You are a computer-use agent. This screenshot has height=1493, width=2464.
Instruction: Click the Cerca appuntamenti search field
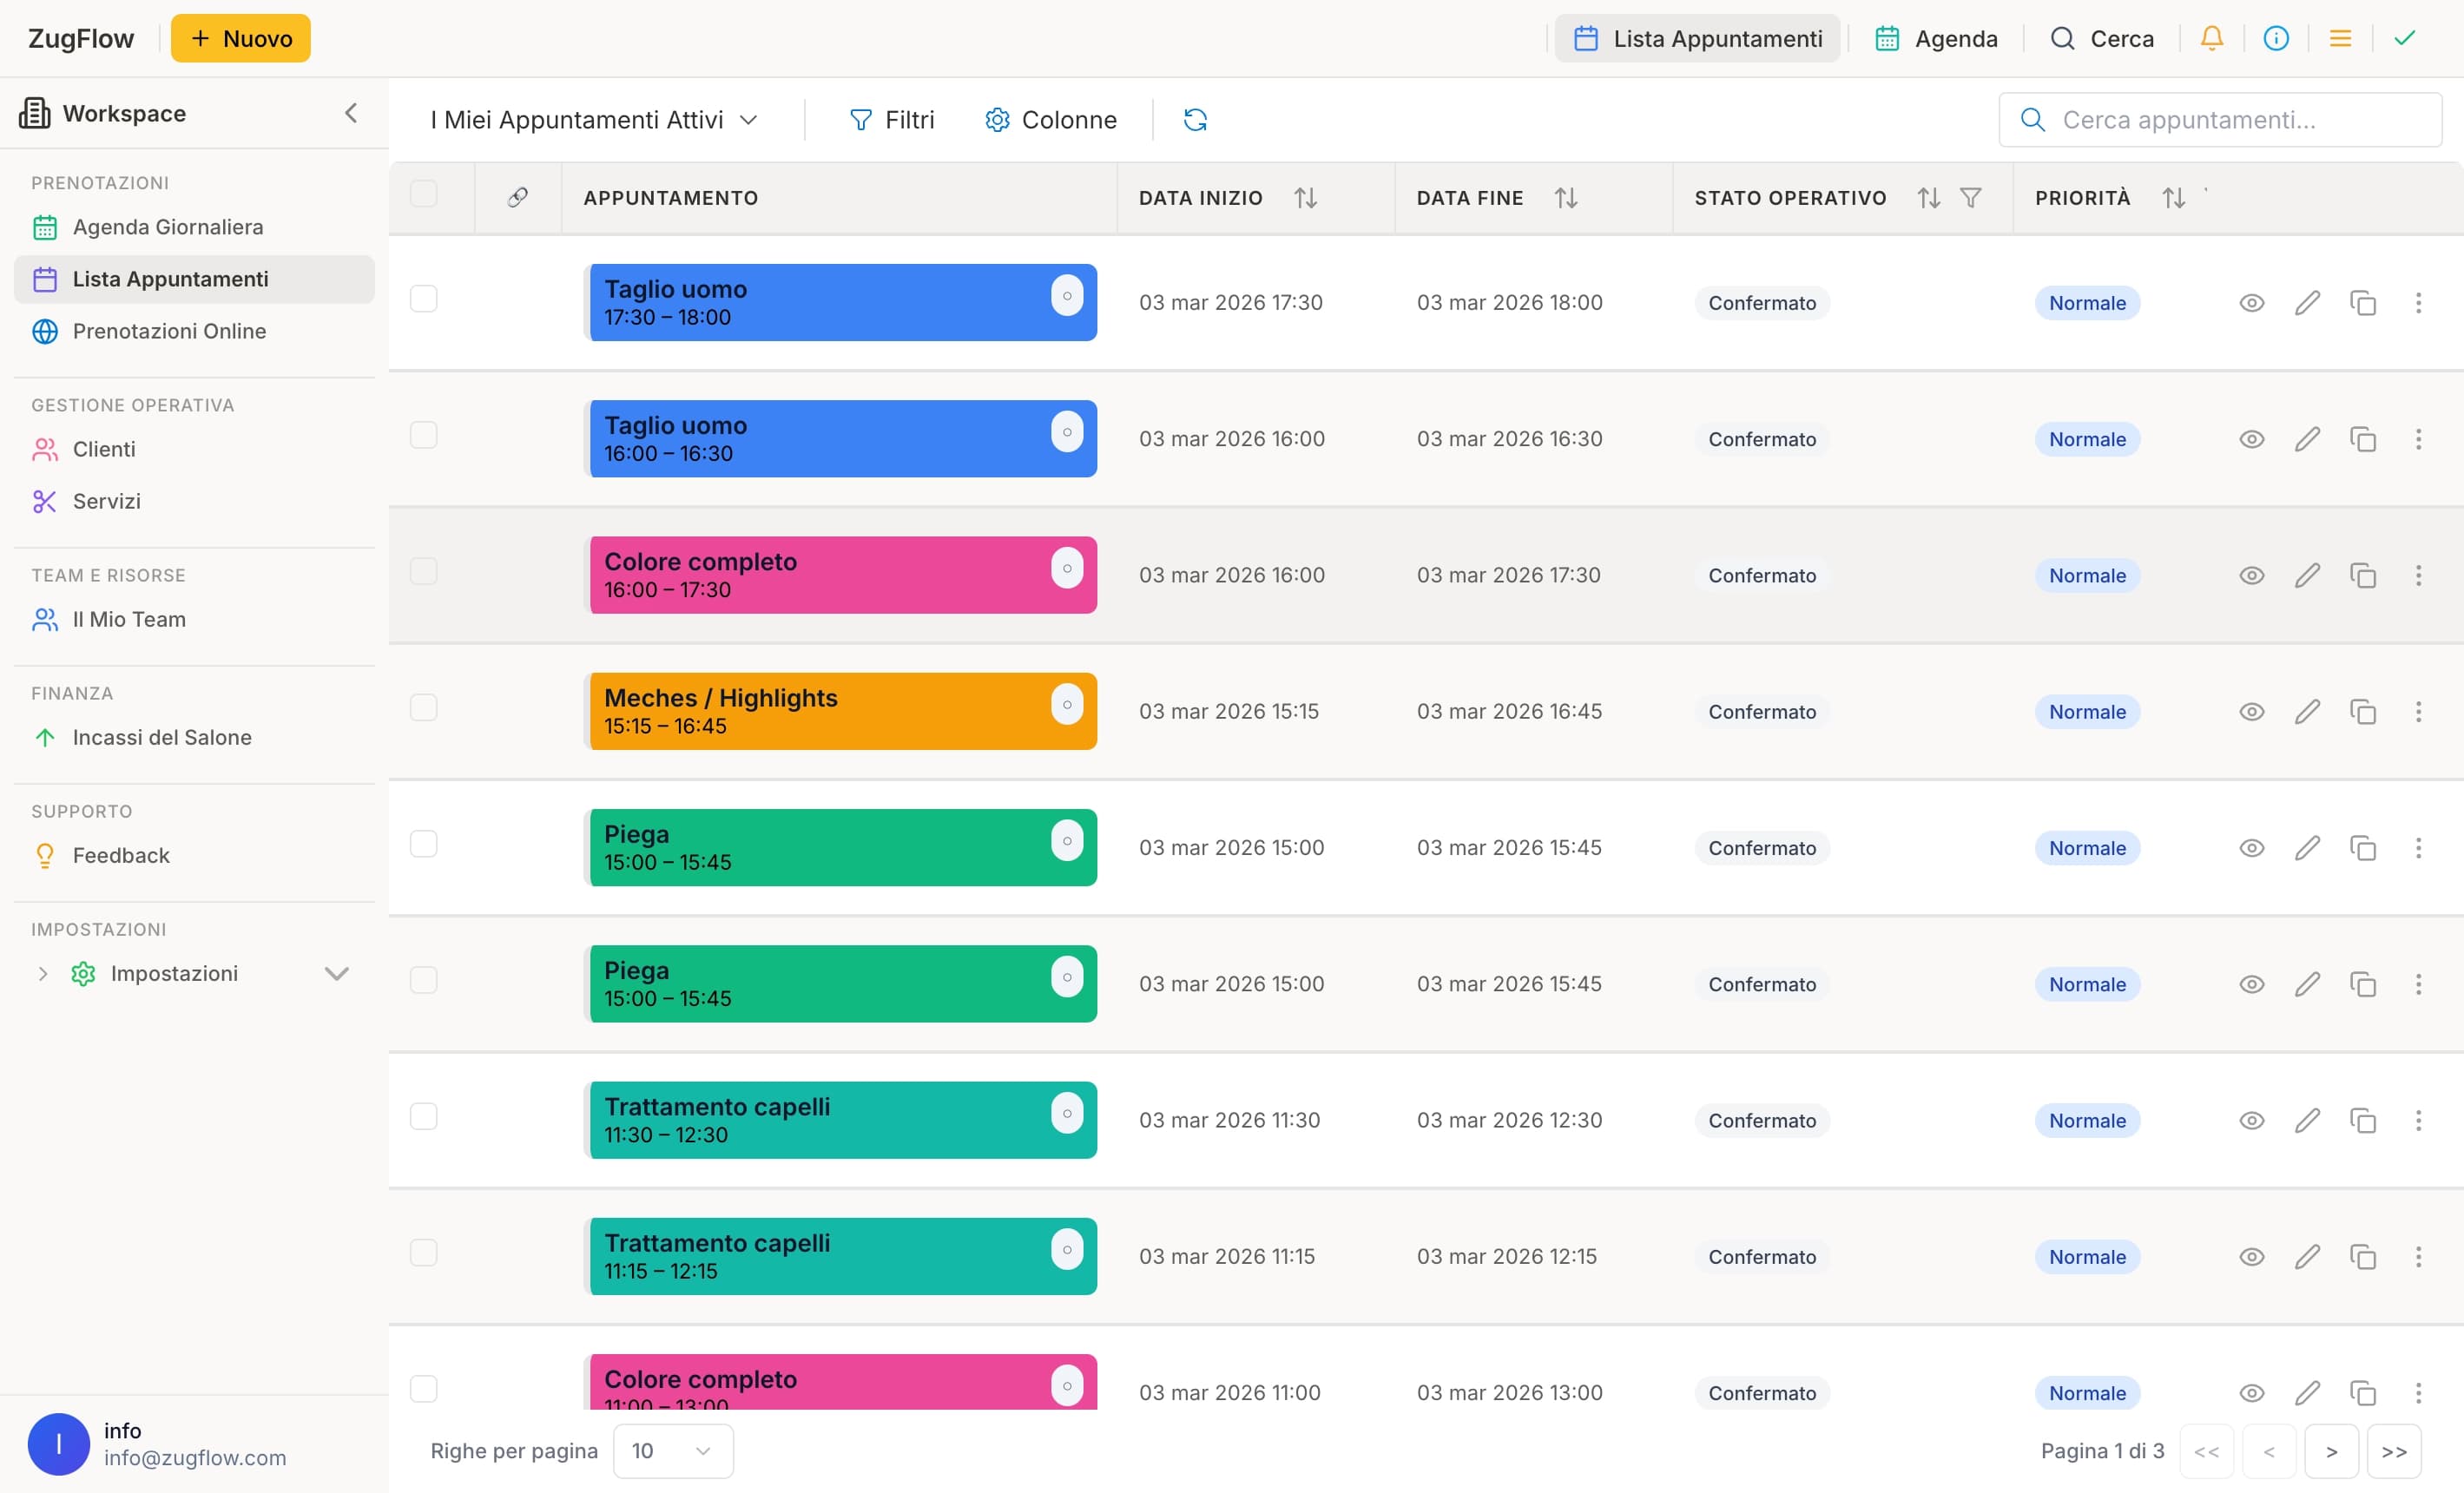pos(2220,120)
